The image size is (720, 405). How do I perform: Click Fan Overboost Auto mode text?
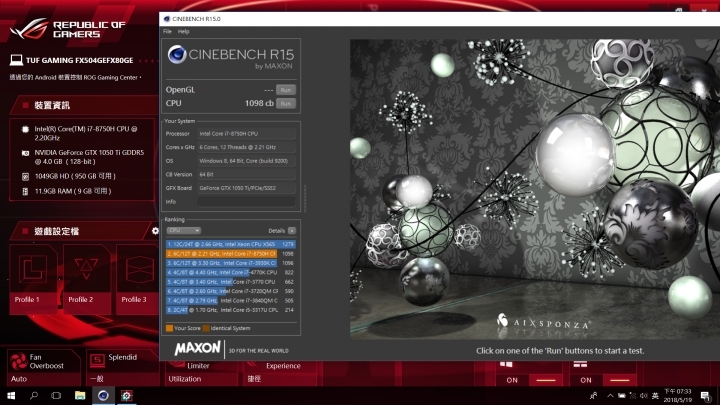point(19,379)
